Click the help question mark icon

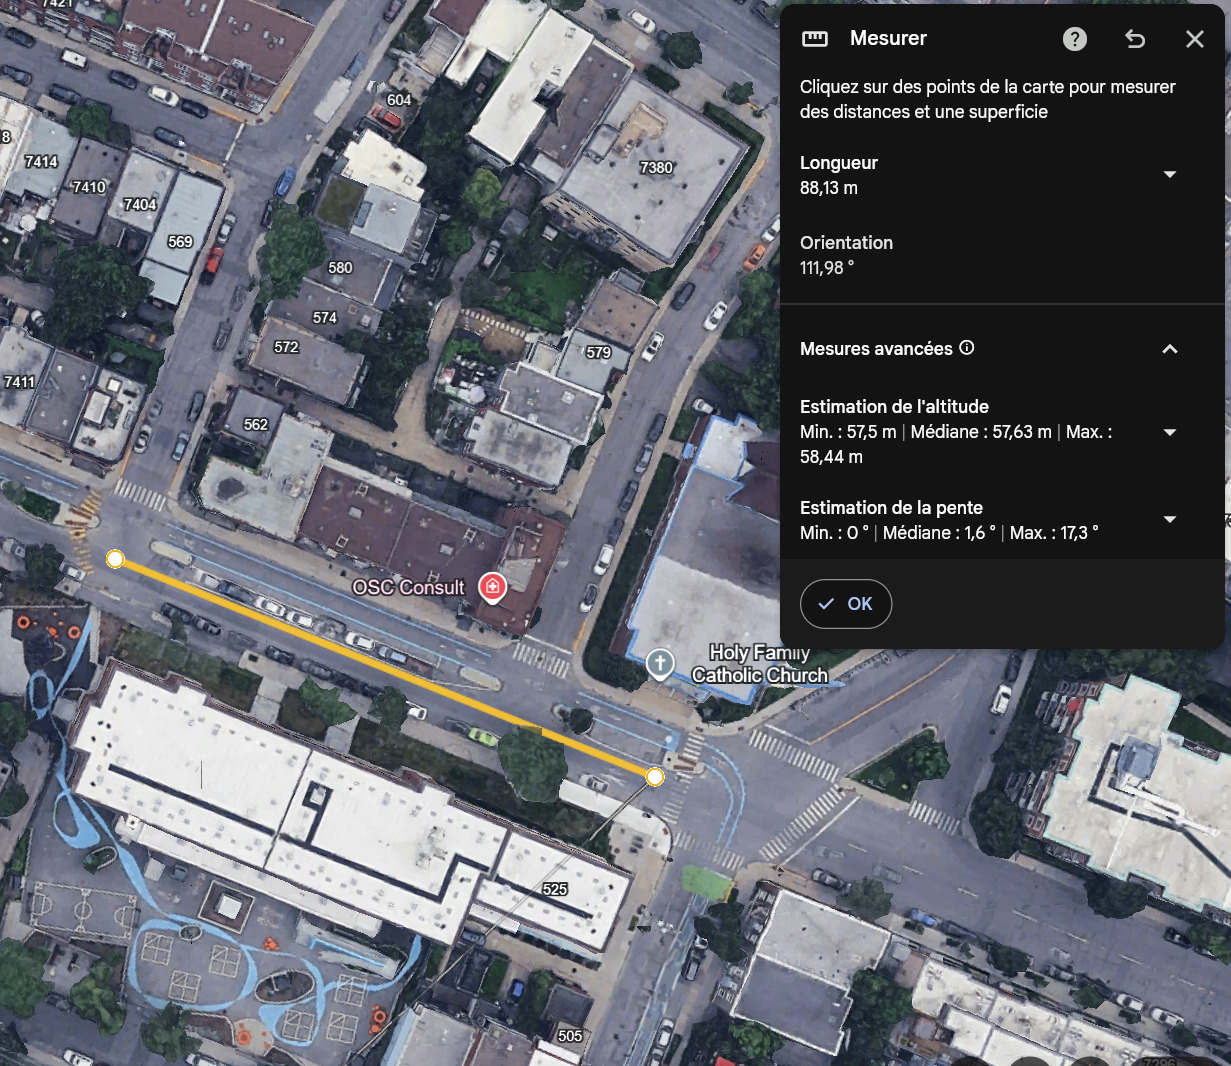click(x=1075, y=39)
